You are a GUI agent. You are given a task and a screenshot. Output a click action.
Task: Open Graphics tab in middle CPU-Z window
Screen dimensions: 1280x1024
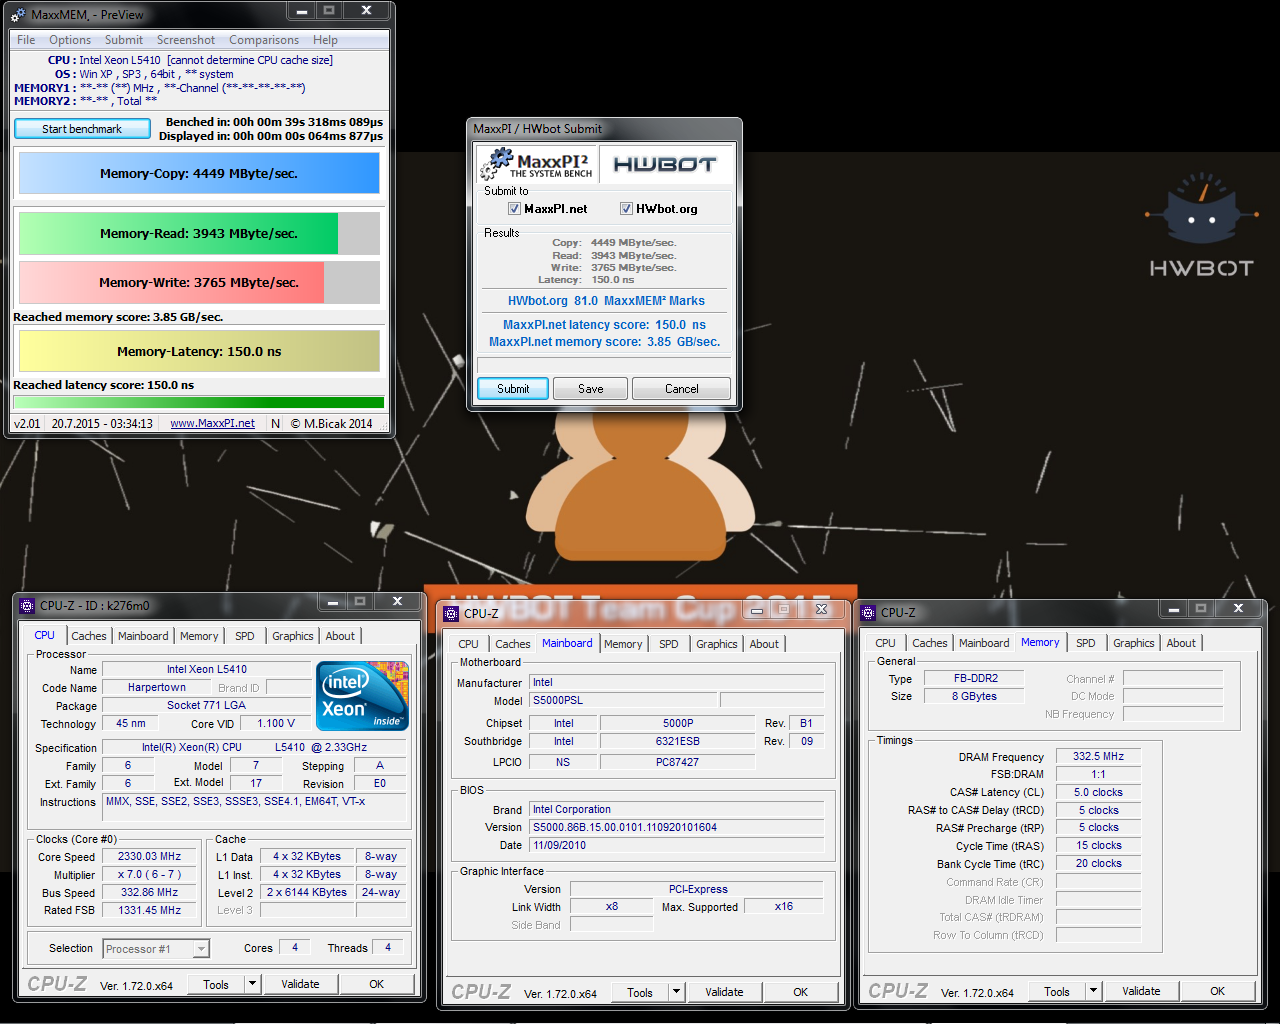[x=717, y=644]
